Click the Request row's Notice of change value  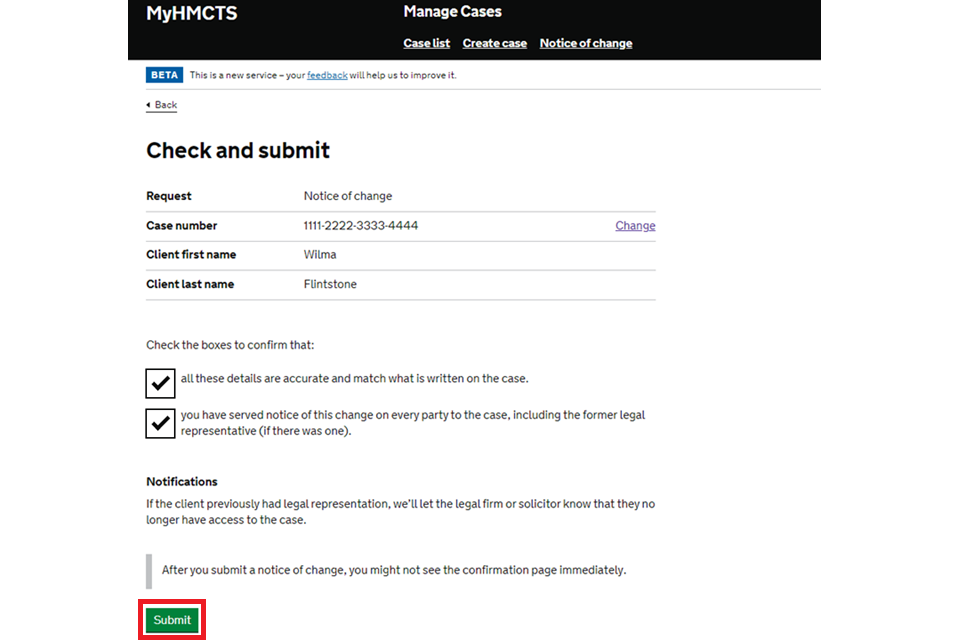point(348,196)
